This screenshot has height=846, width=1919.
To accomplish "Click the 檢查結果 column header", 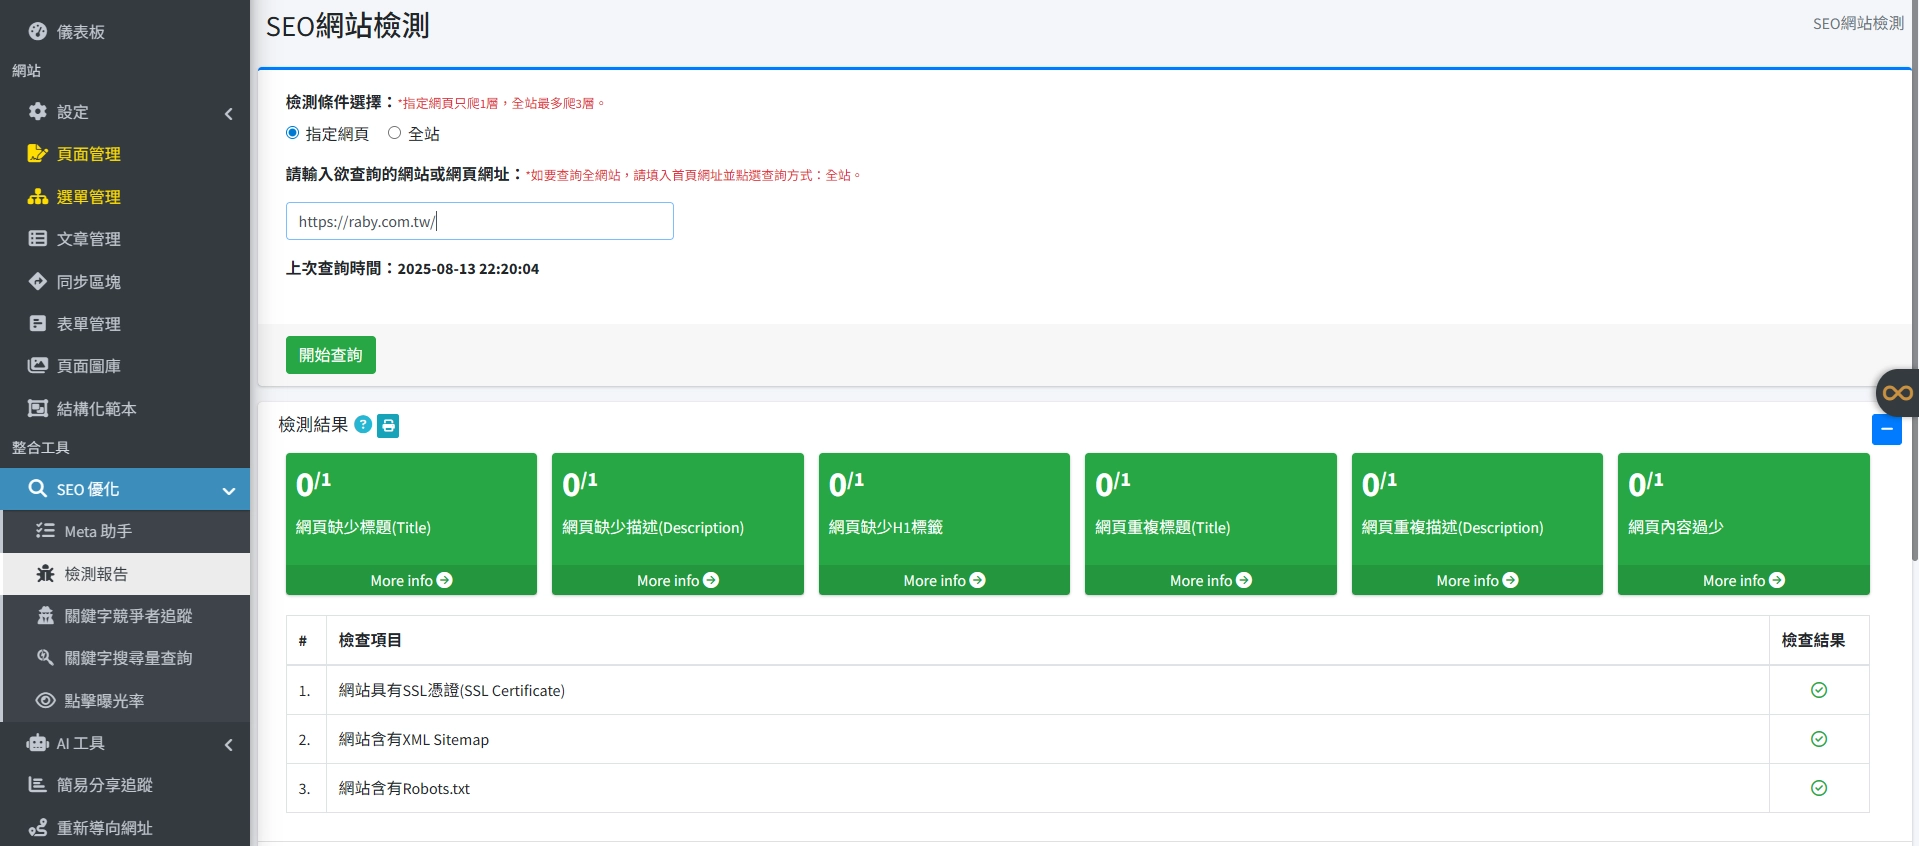I will [1813, 640].
